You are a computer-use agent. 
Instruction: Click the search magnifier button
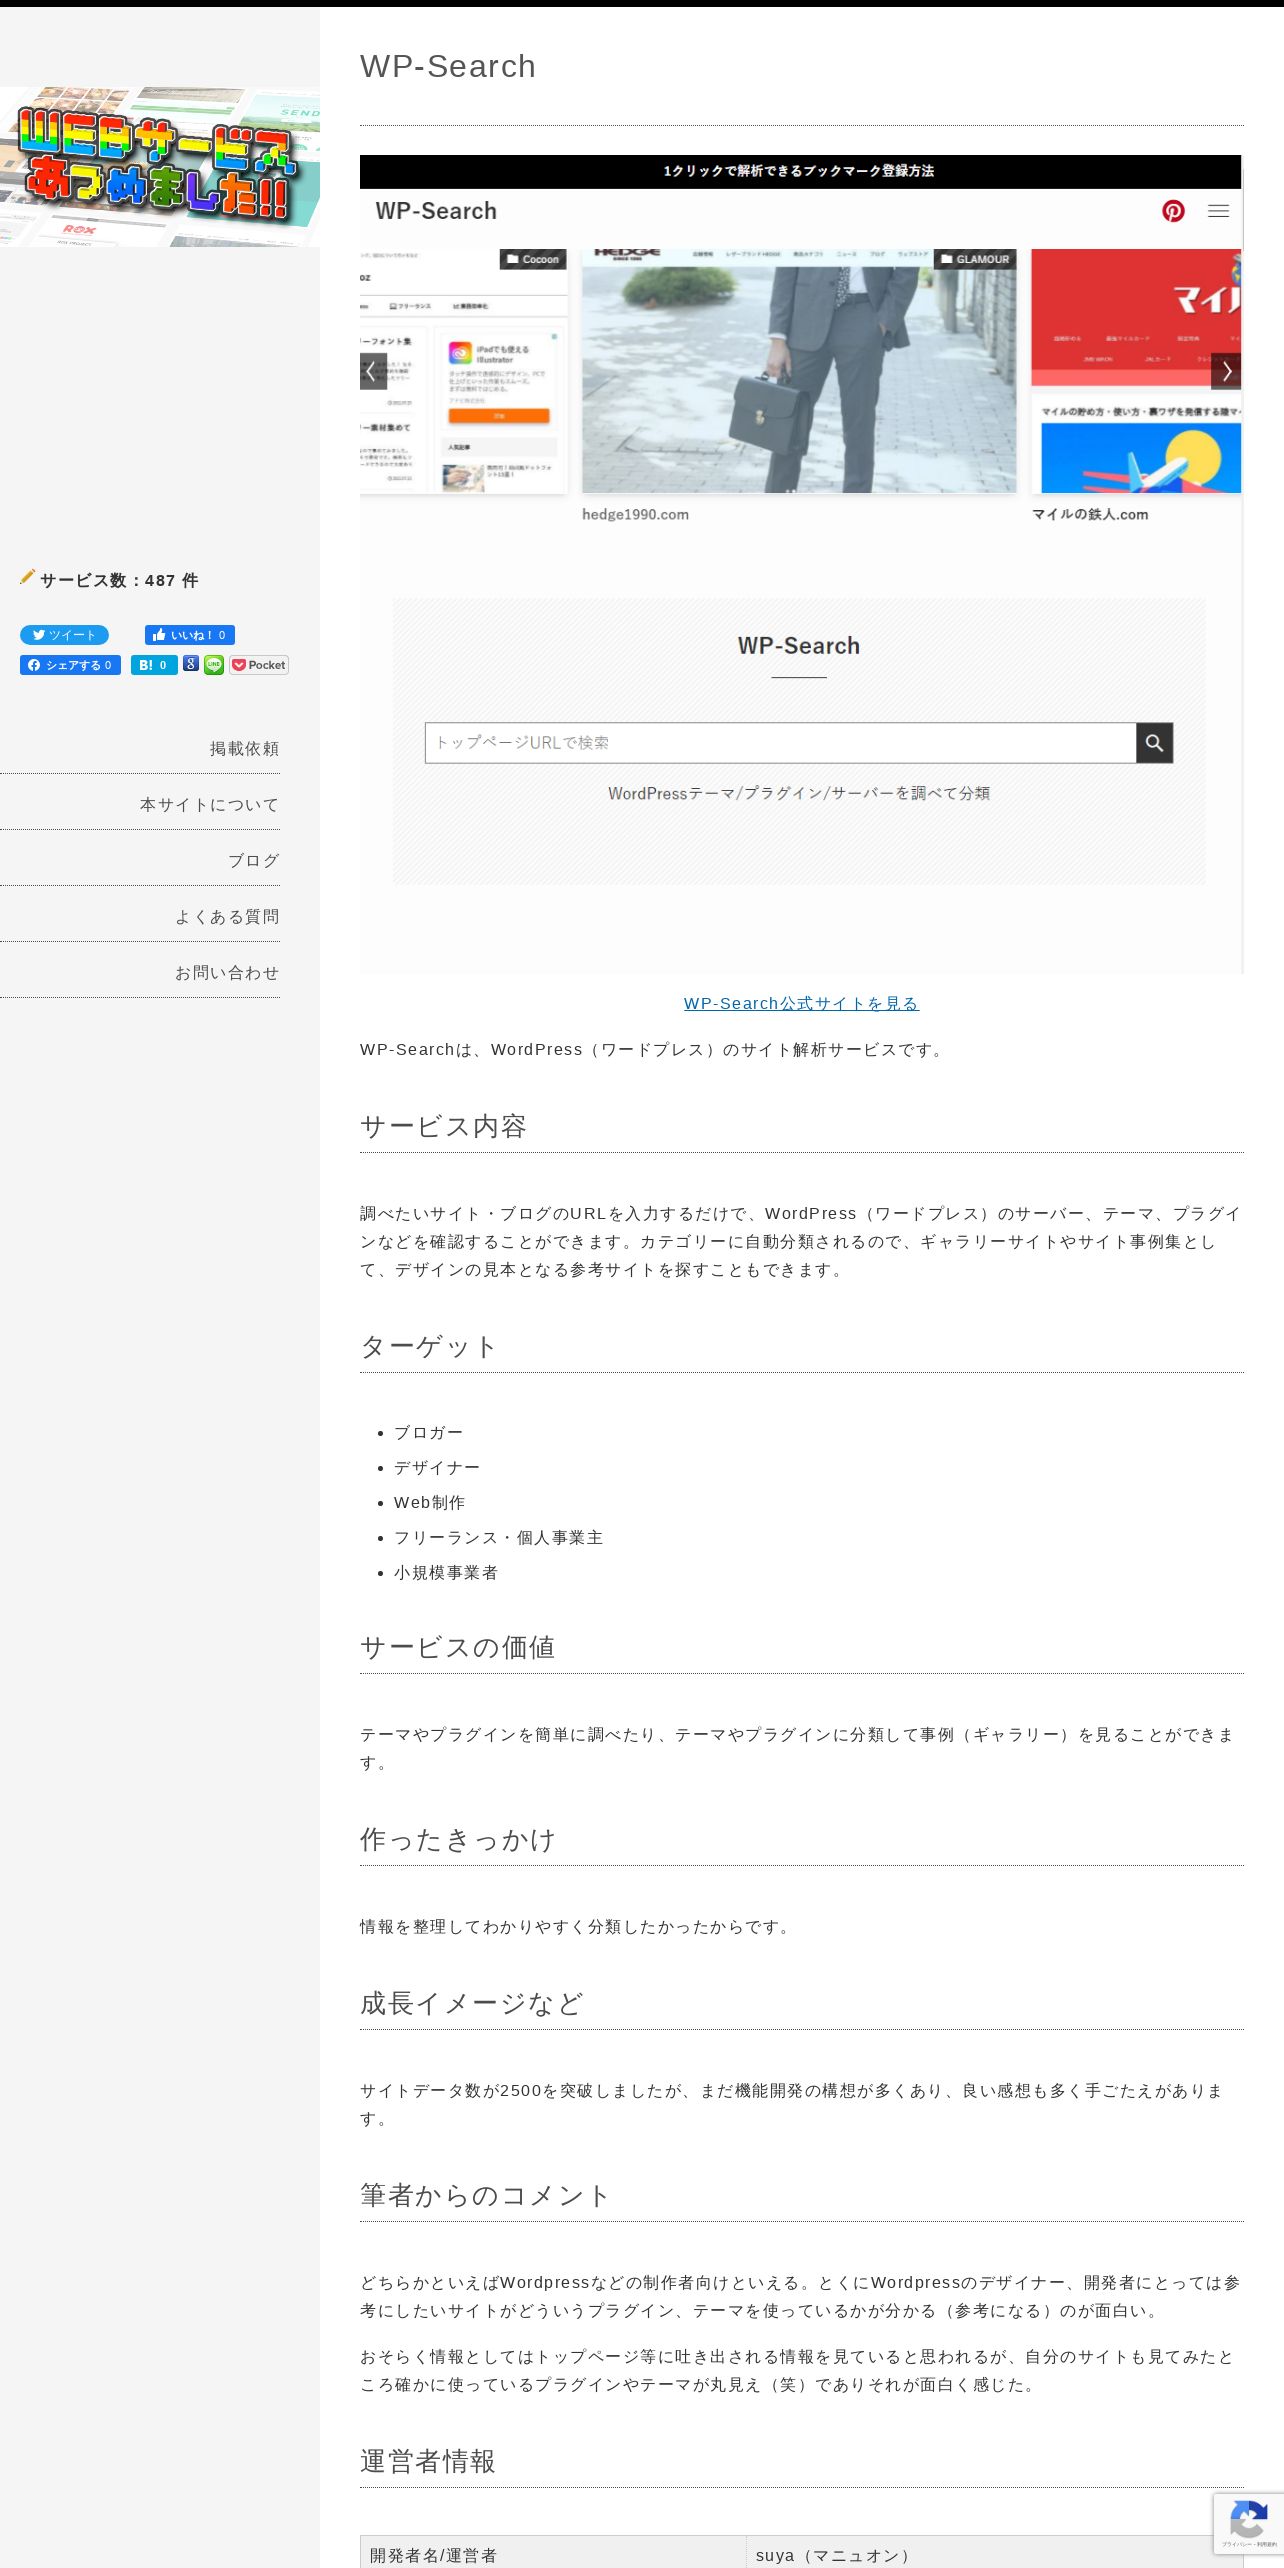(x=1154, y=743)
